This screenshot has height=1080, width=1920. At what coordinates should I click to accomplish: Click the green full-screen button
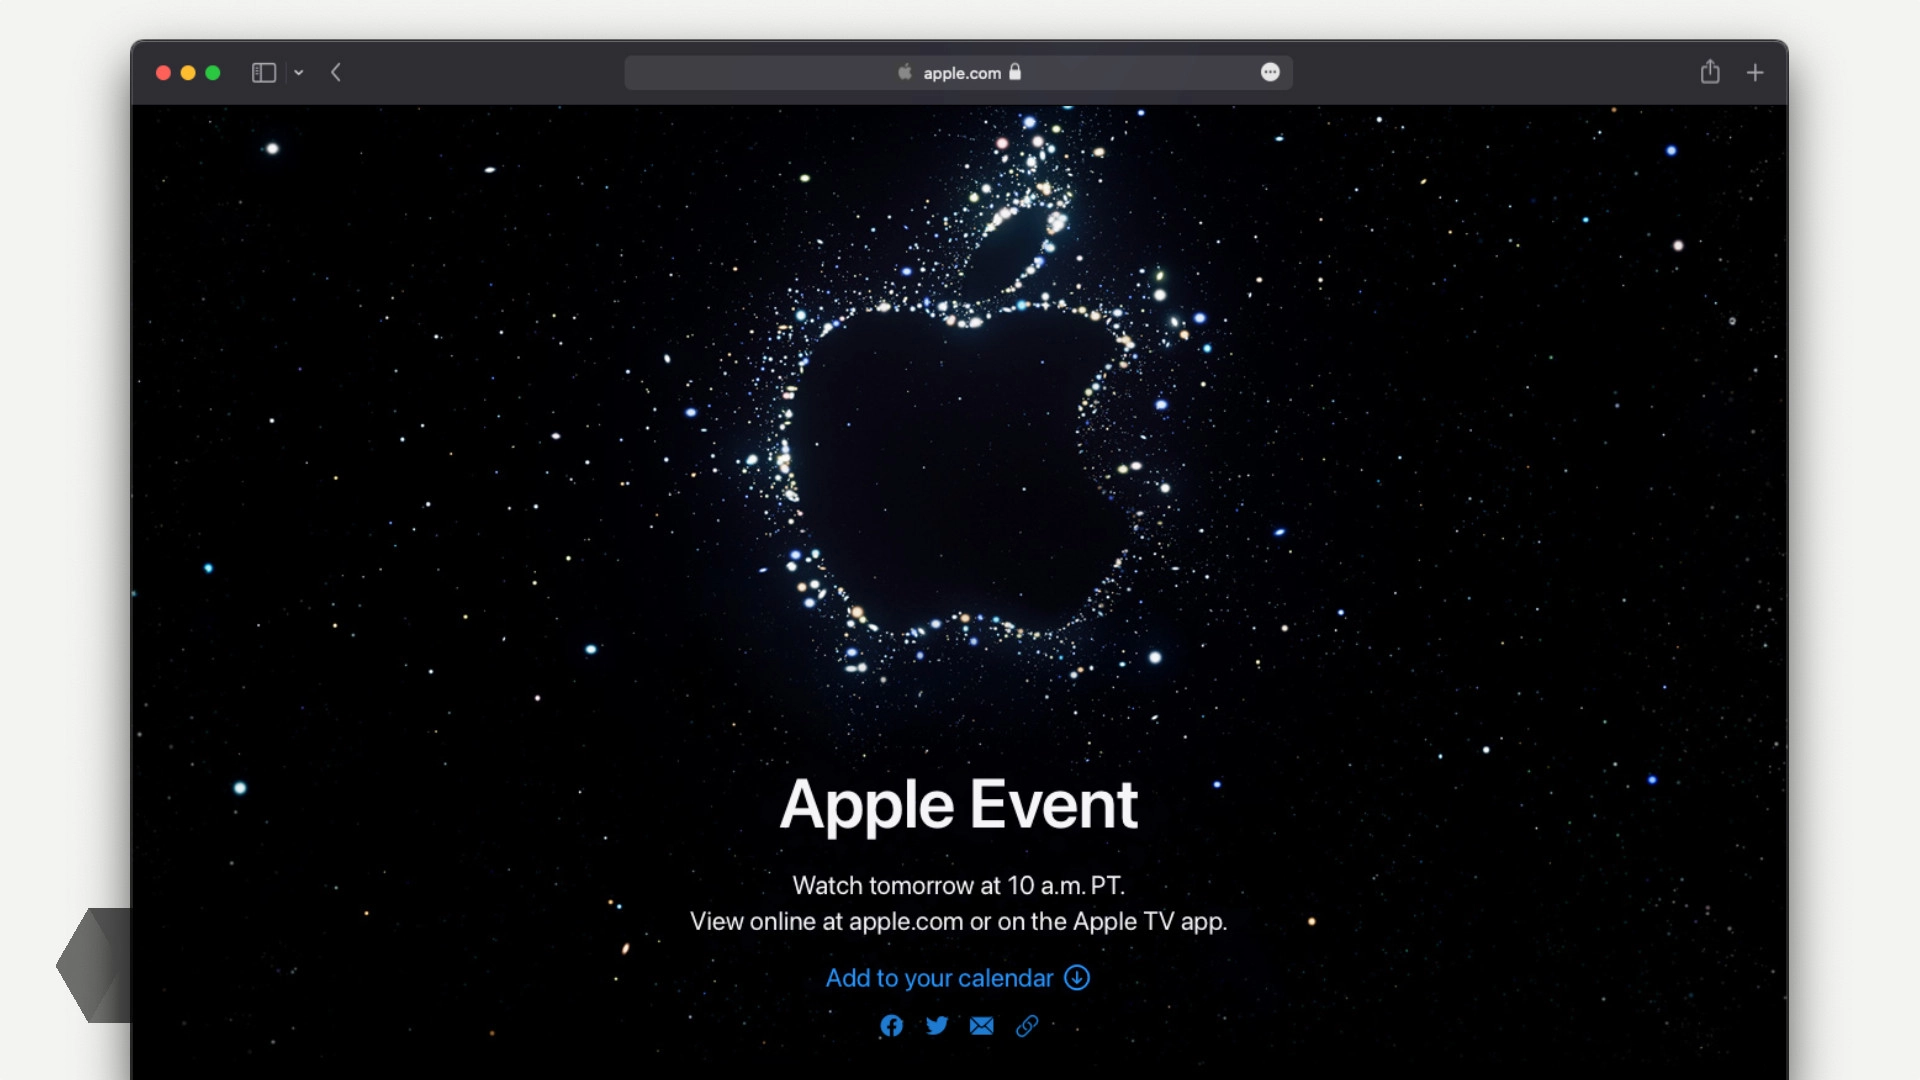pyautogui.click(x=213, y=73)
